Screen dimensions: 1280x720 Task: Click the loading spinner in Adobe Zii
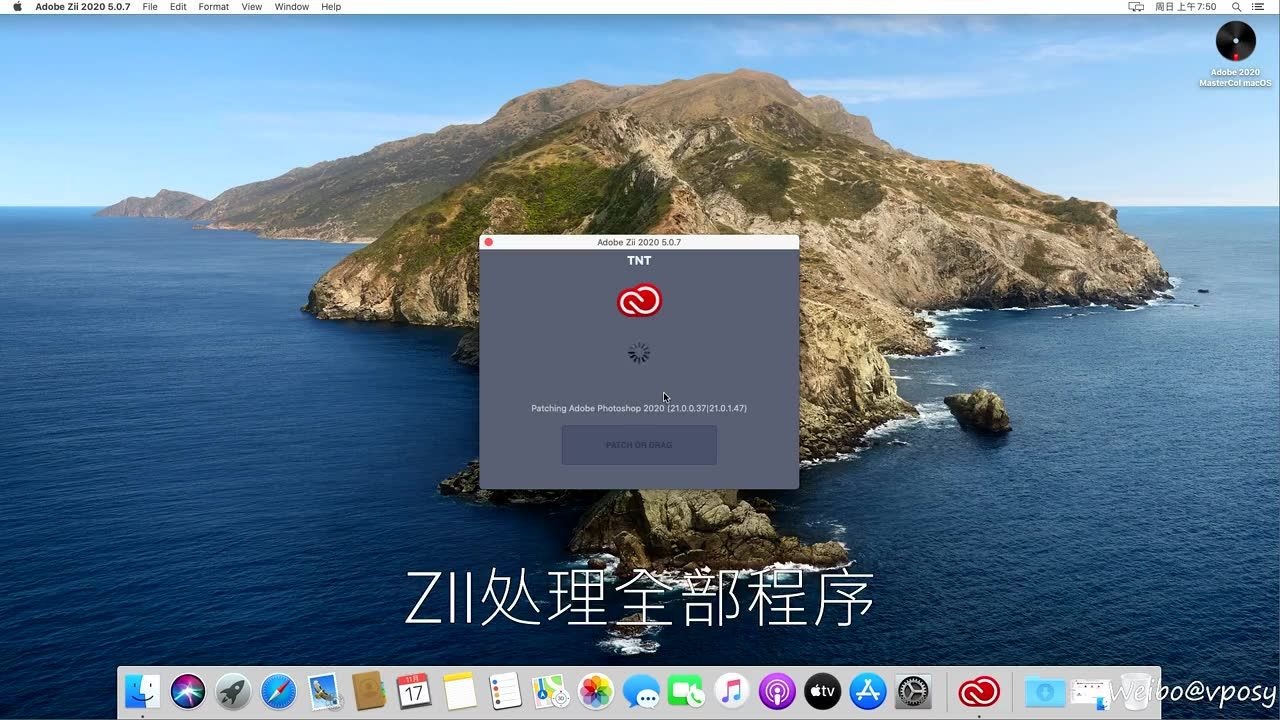click(x=639, y=352)
